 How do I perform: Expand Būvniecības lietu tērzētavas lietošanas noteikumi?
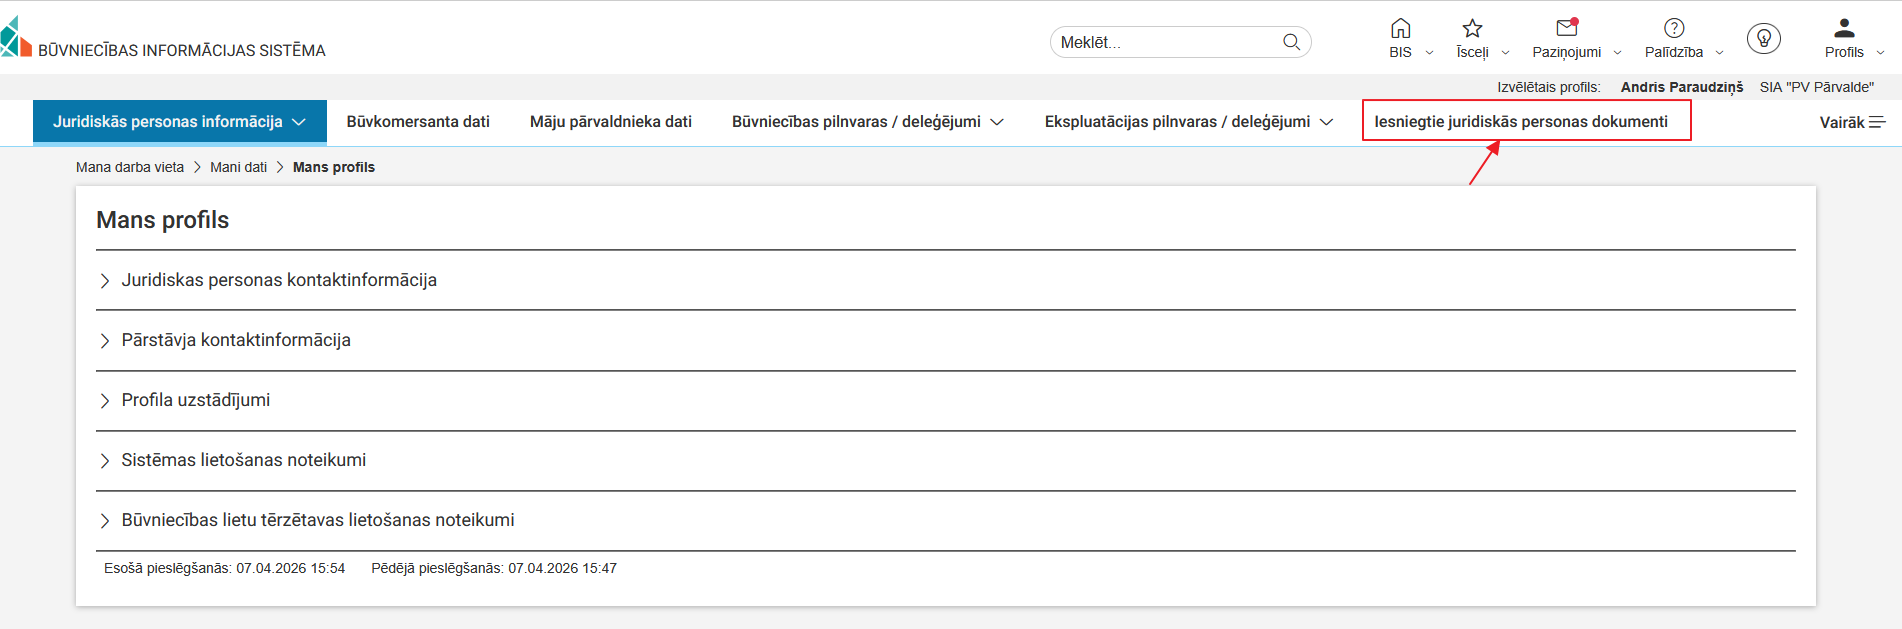click(318, 520)
